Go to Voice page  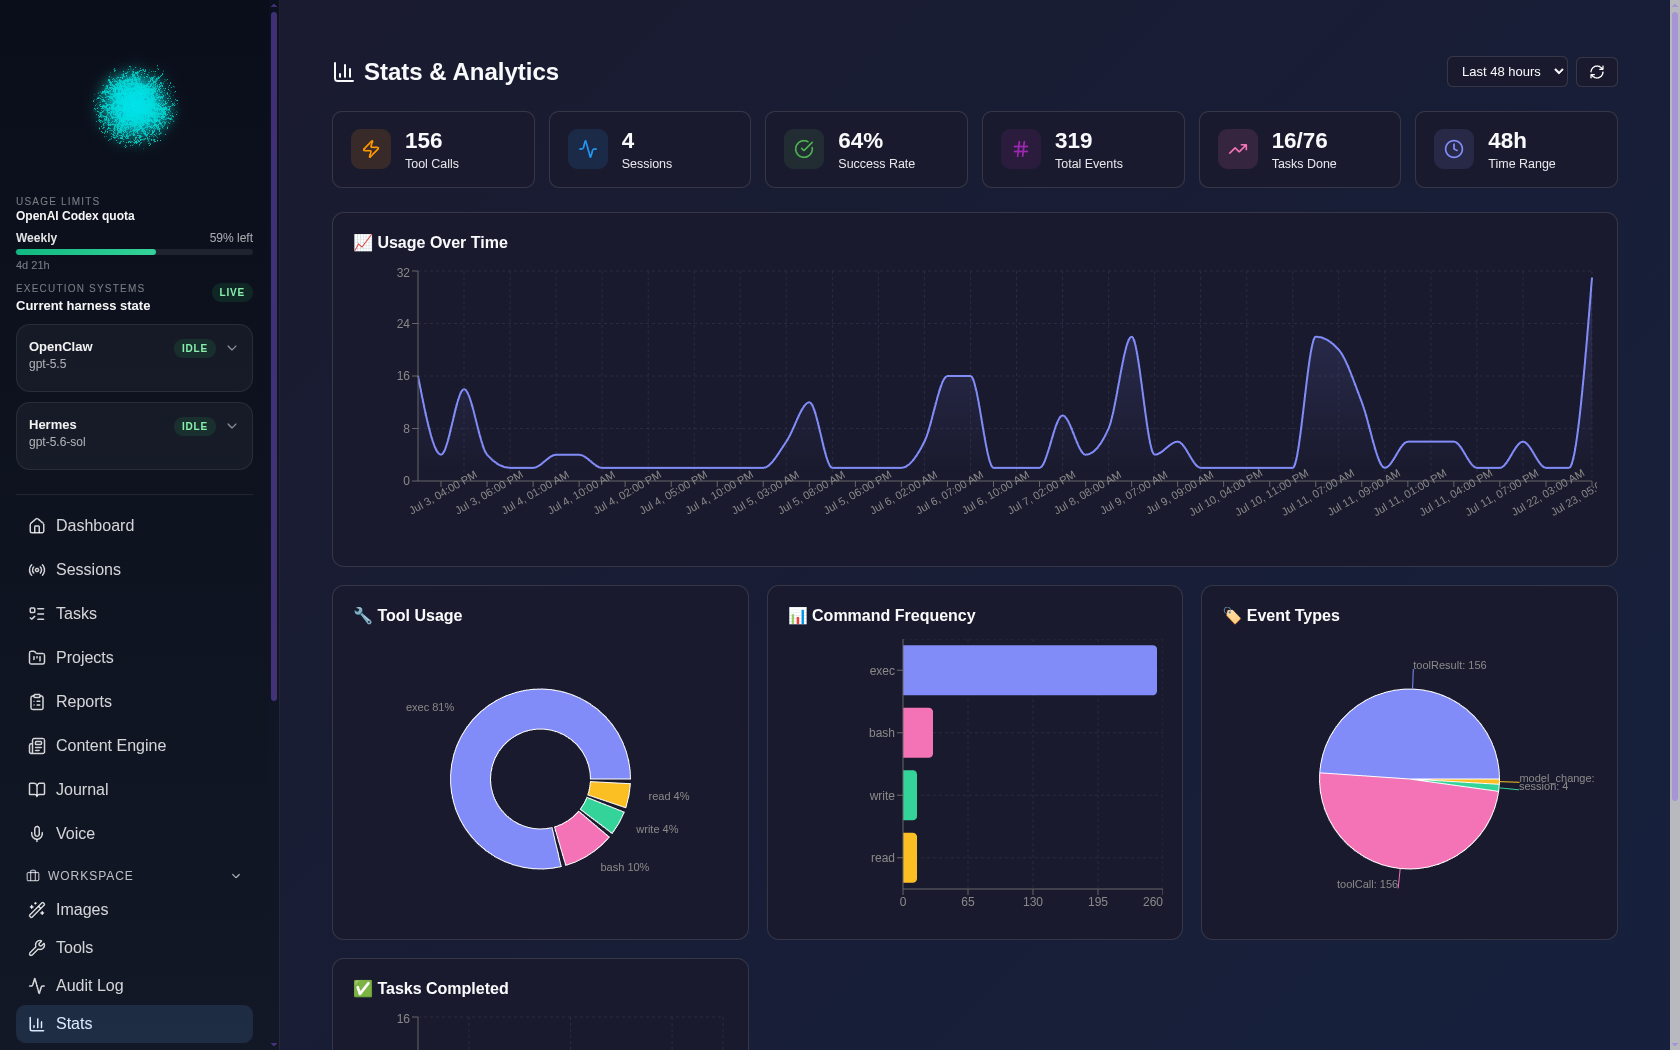click(x=134, y=834)
